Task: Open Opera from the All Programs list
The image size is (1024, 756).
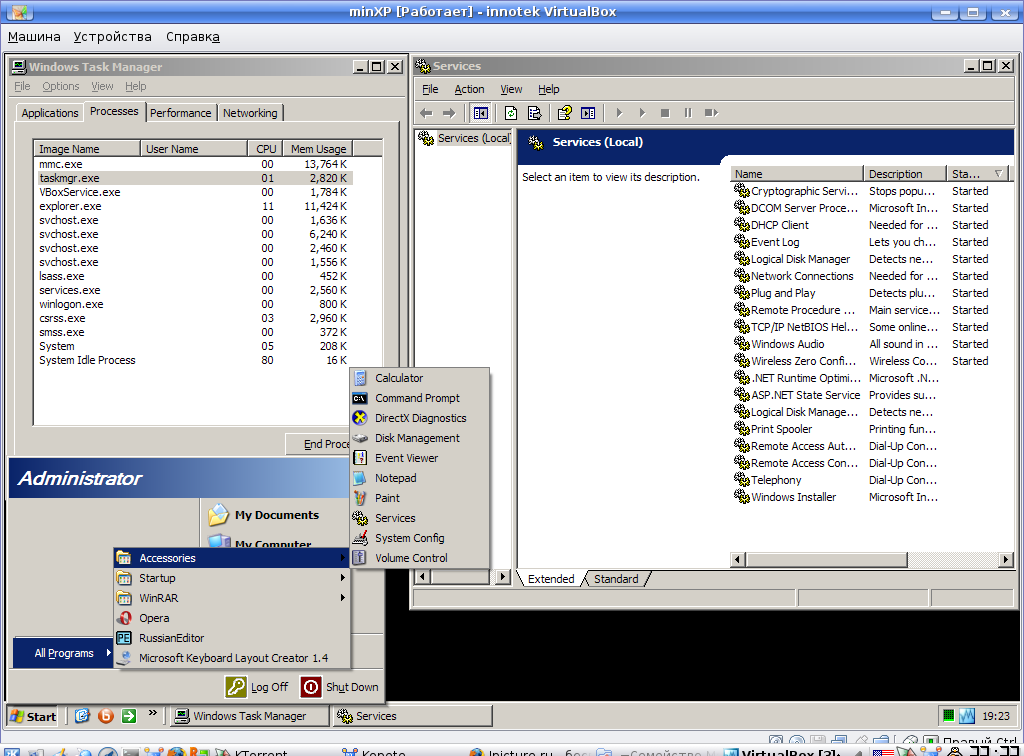Action: [x=154, y=618]
